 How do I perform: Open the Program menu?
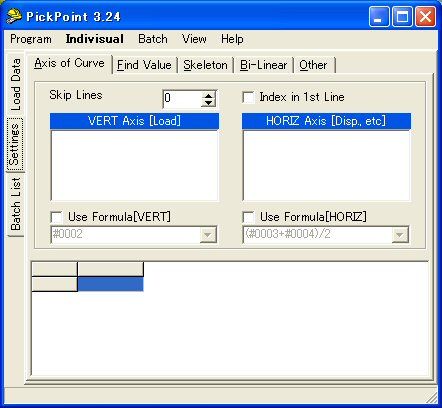pos(31,39)
